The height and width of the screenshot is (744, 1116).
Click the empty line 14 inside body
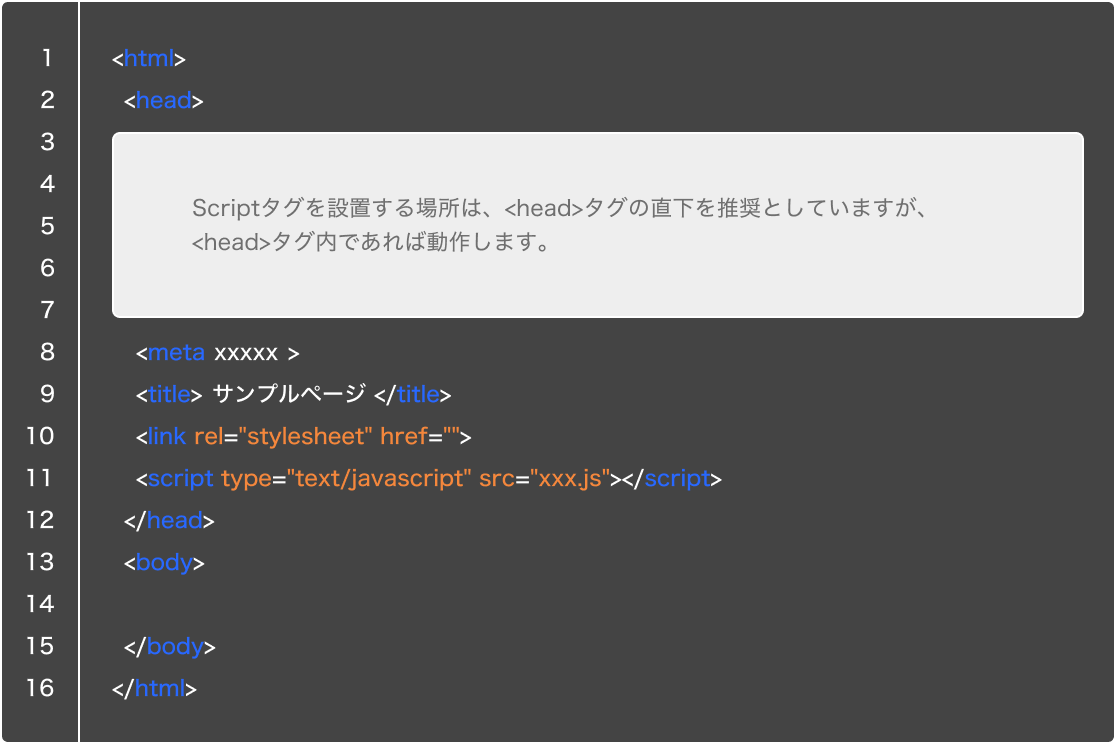pyautogui.click(x=400, y=604)
